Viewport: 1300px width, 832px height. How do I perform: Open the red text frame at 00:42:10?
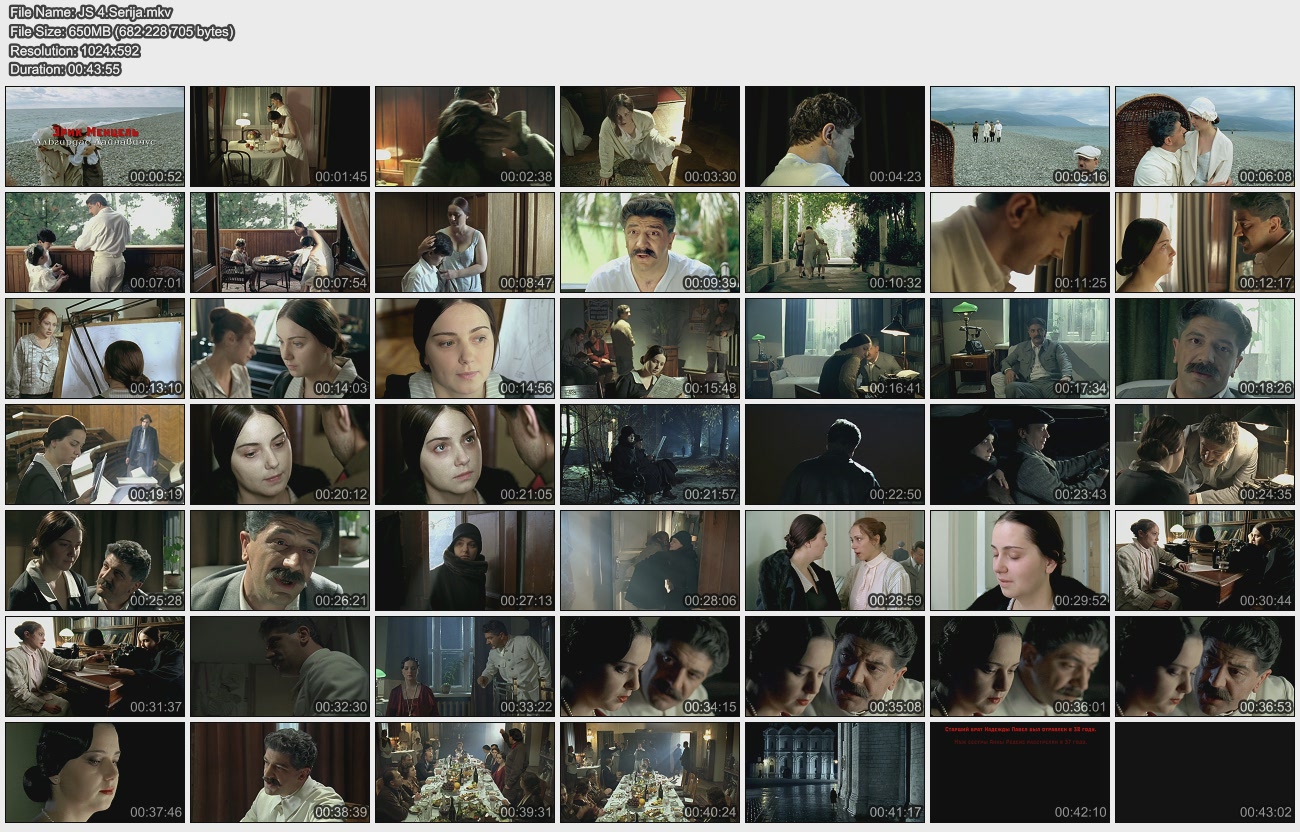1019,772
